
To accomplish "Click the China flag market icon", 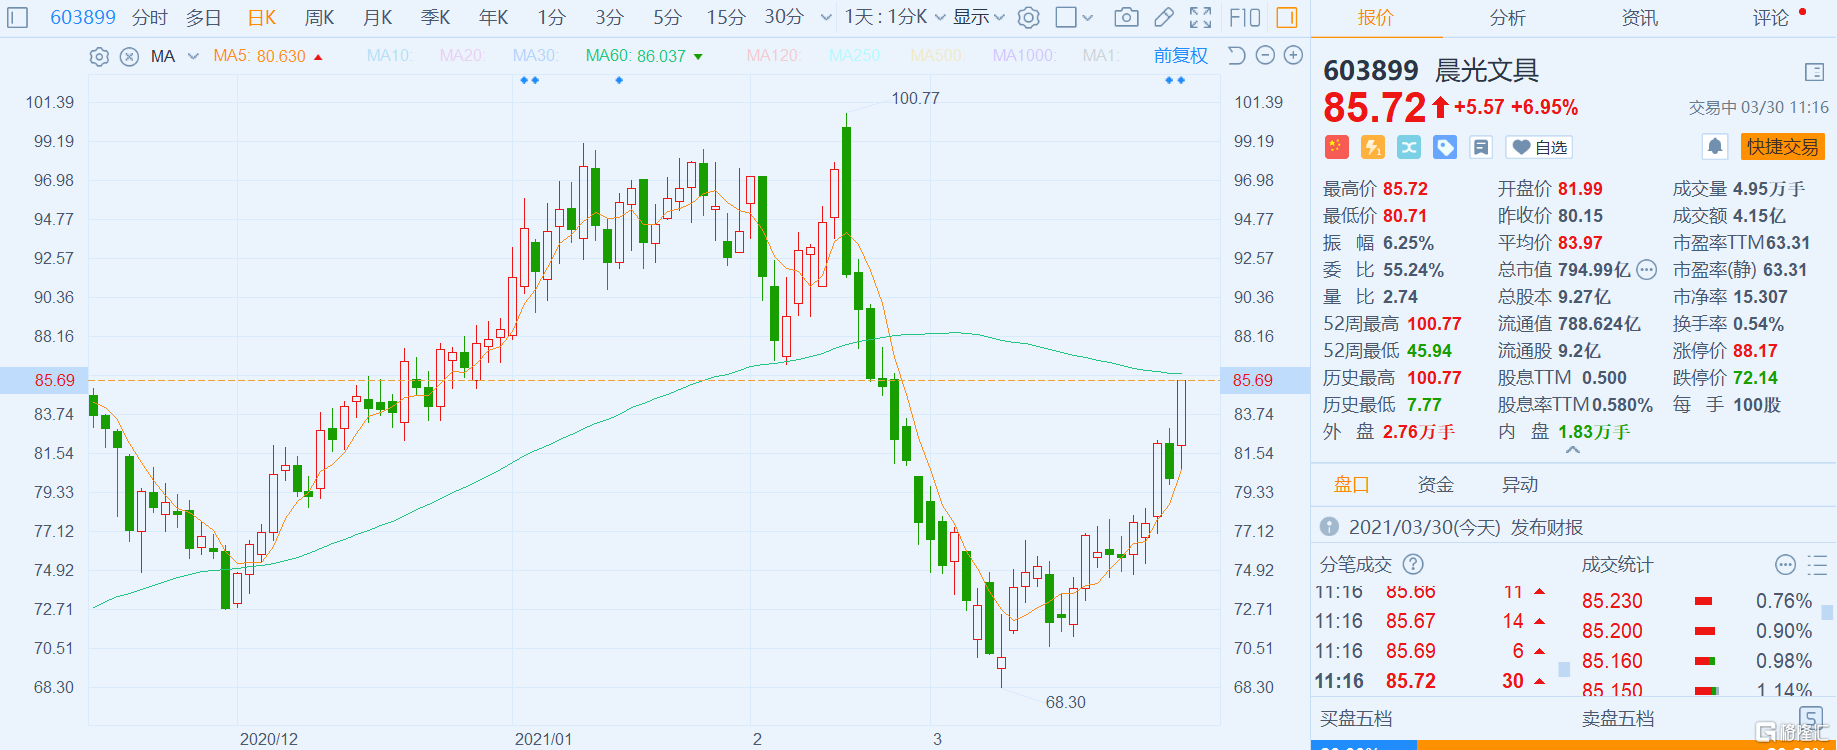I will (1337, 148).
